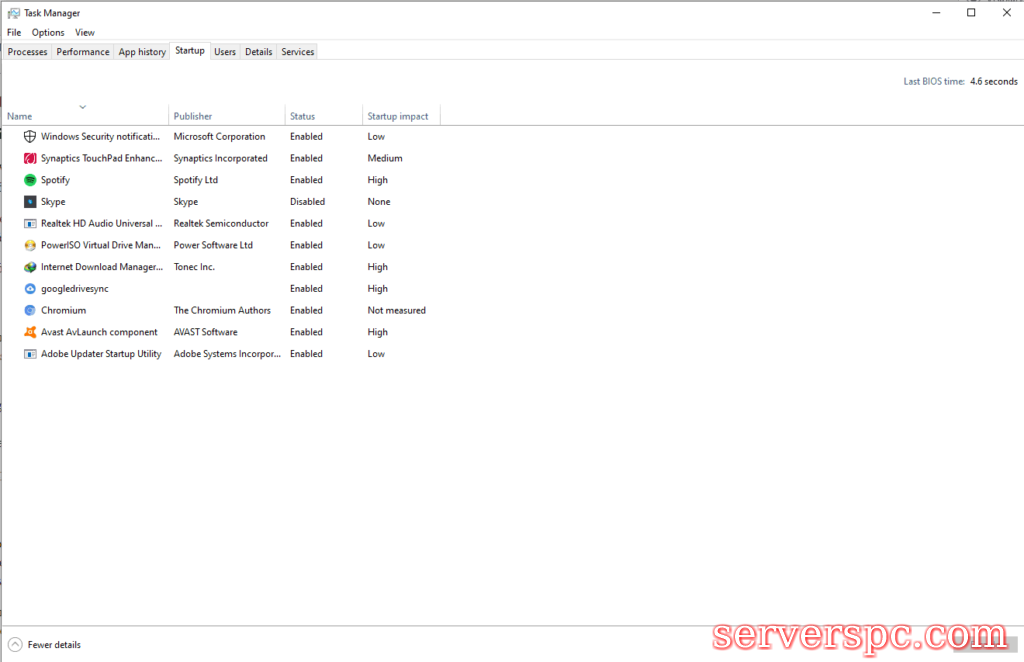Select the Windows Security shield icon

click(30, 137)
